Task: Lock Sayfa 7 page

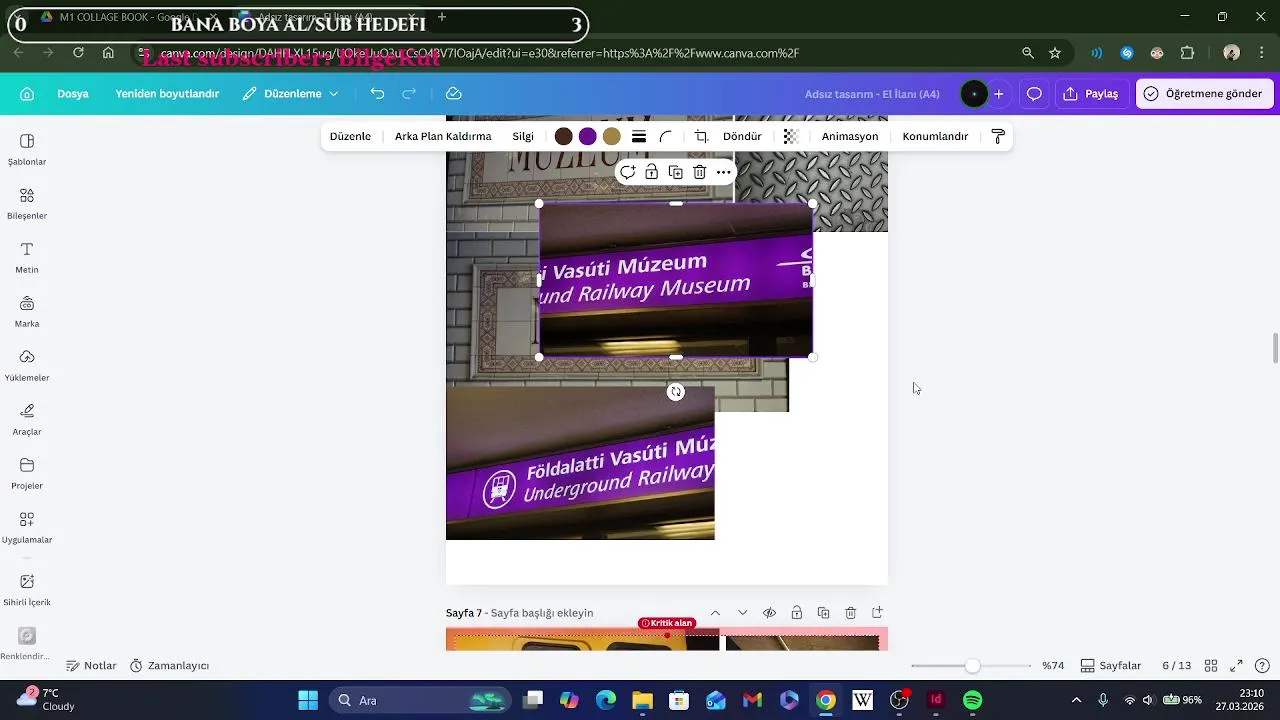Action: [796, 613]
